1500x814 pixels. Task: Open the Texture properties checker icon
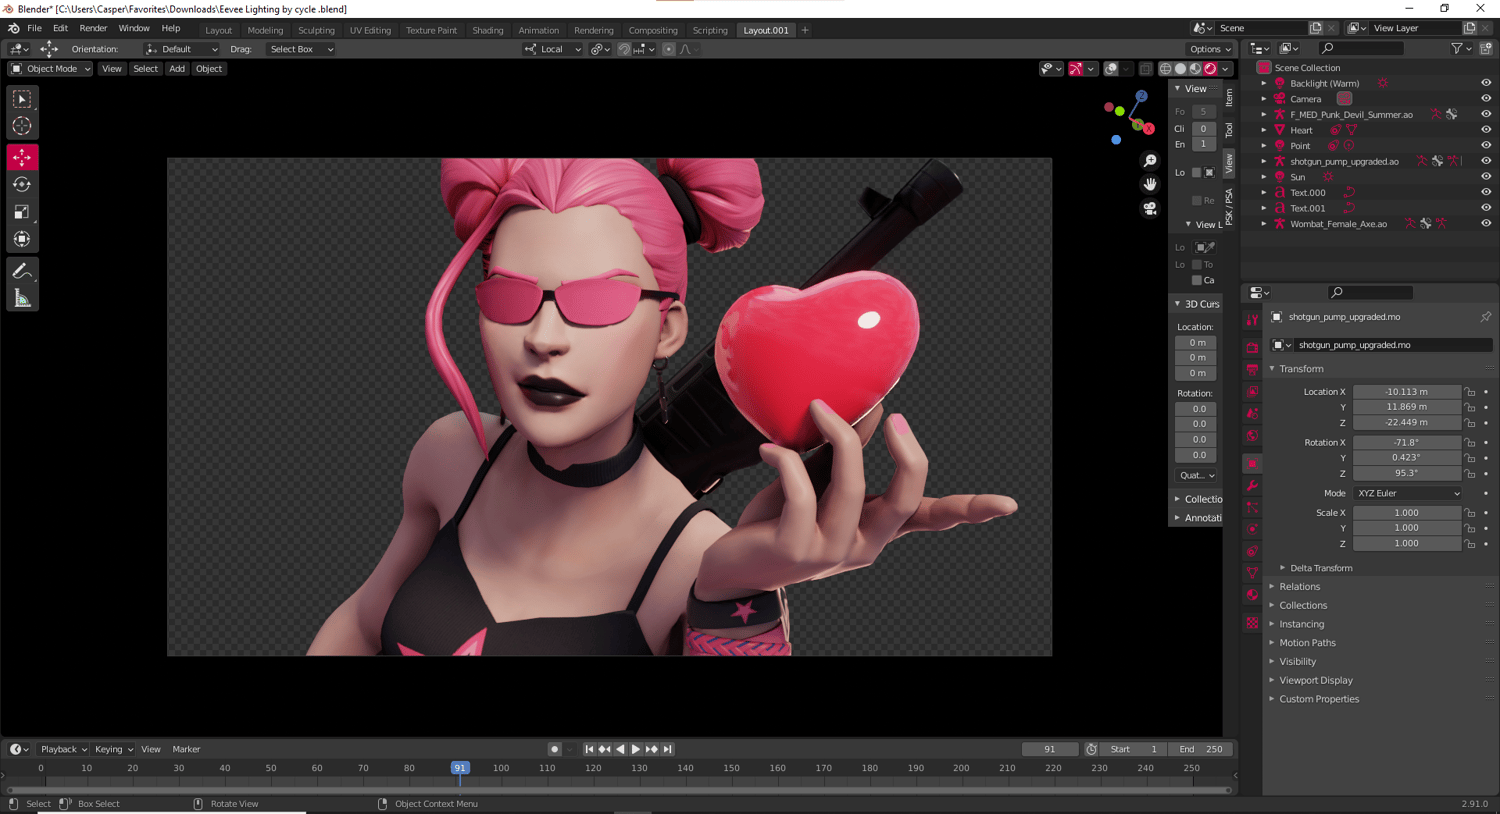point(1252,623)
